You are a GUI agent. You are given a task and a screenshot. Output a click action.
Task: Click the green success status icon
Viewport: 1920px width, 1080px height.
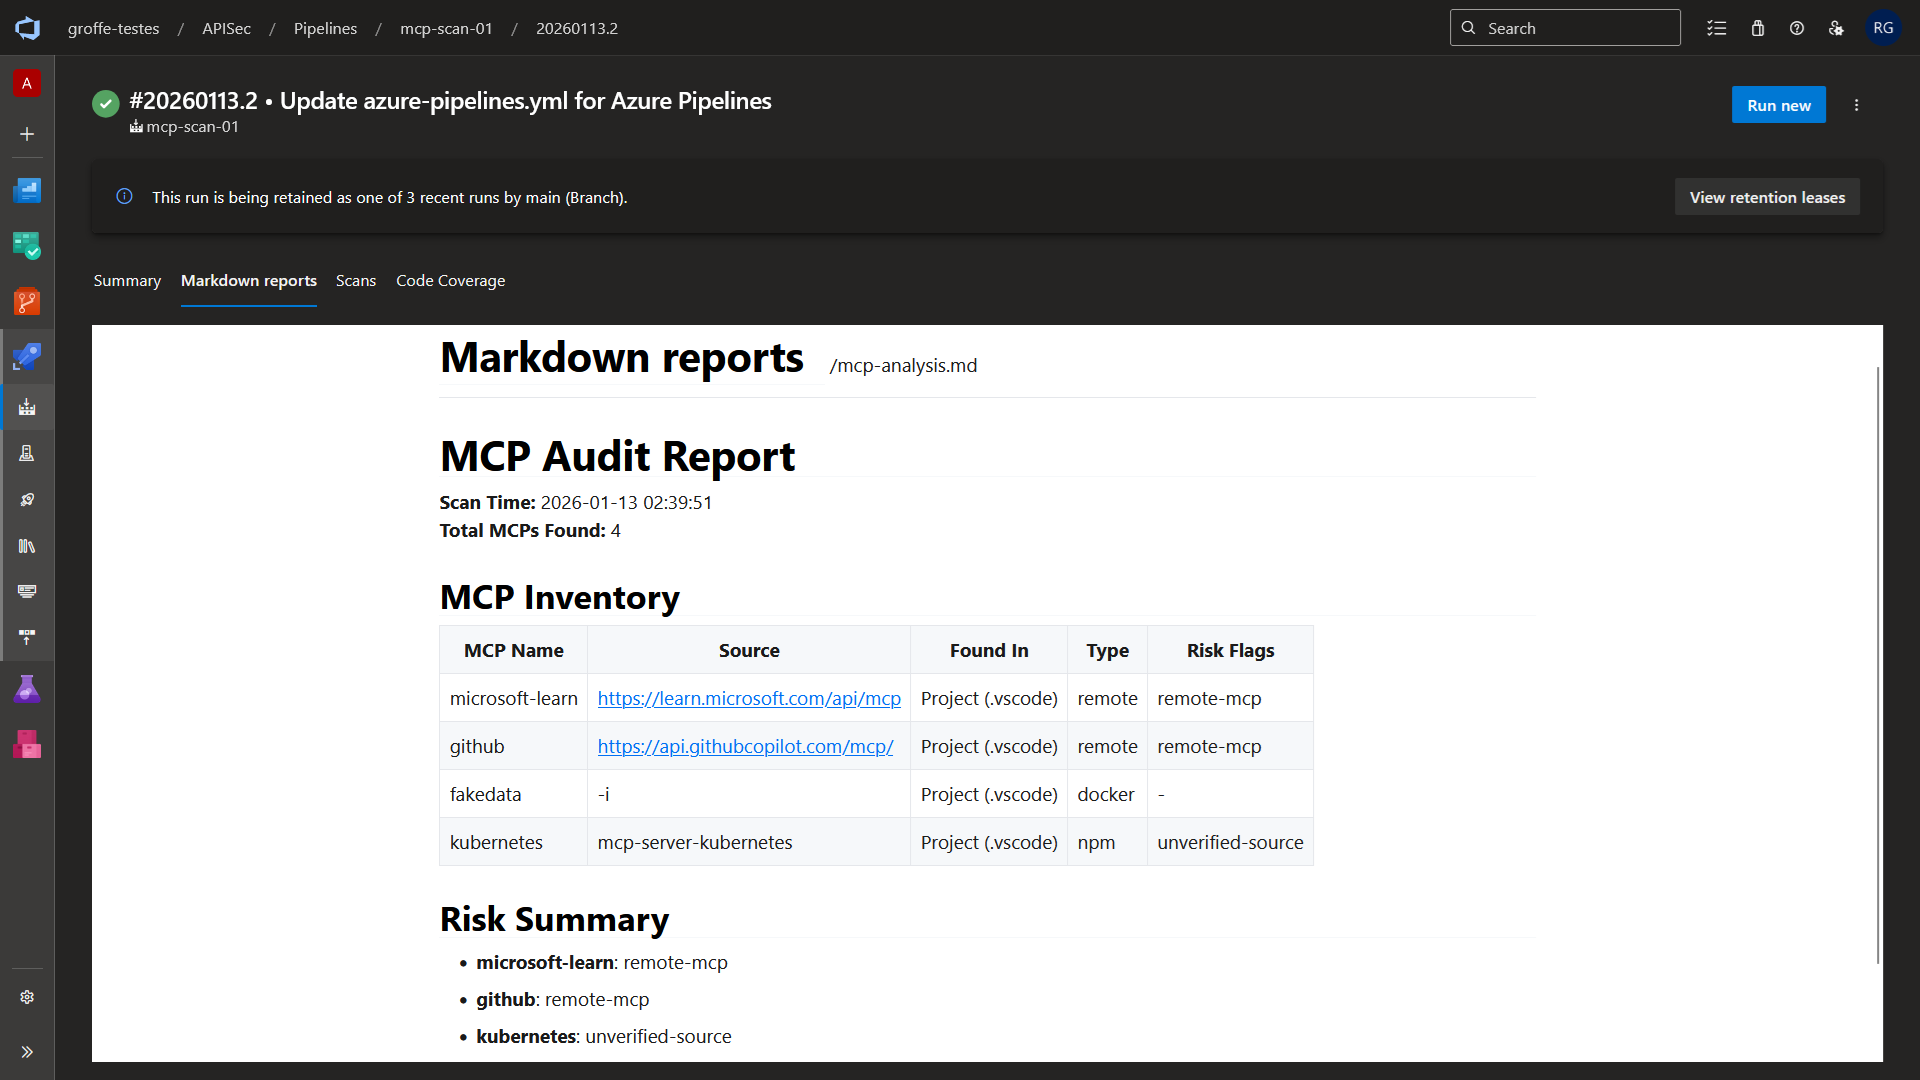point(106,103)
